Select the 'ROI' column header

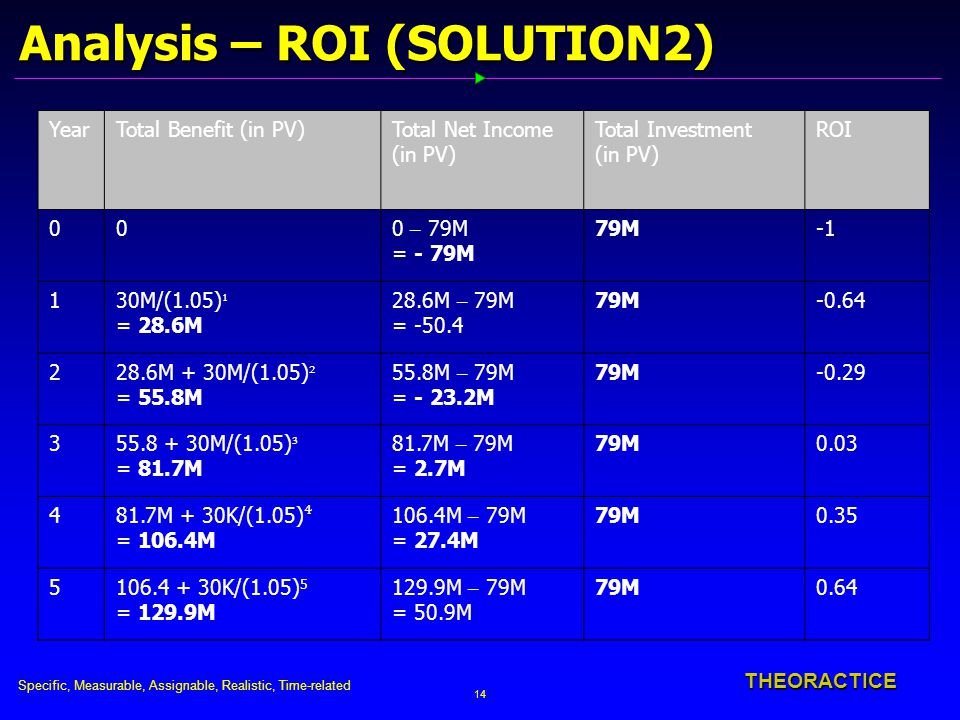pyautogui.click(x=867, y=160)
